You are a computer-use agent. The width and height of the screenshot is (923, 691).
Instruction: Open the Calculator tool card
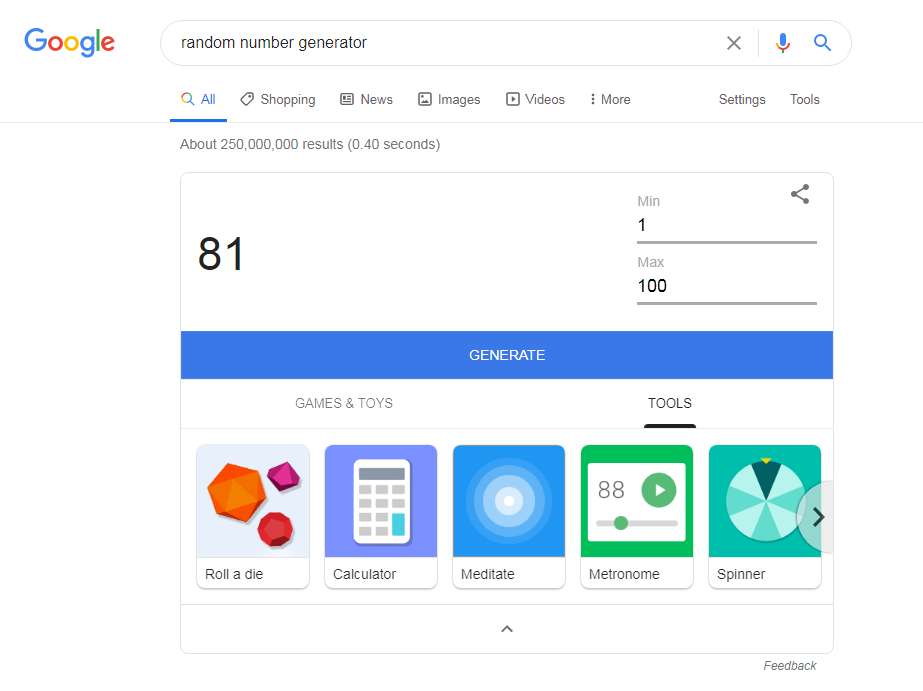click(x=381, y=516)
